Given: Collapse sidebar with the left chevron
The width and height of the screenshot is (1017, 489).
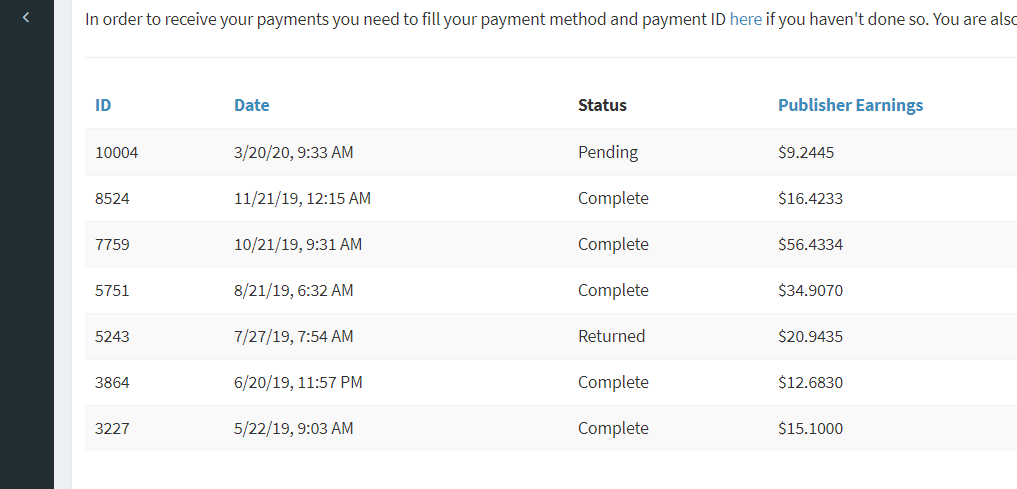Looking at the screenshot, I should pos(26,17).
